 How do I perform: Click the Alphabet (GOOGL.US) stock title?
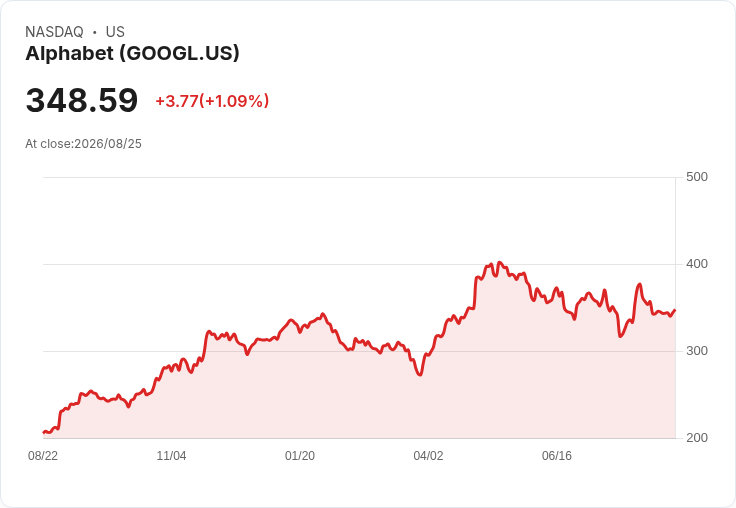pyautogui.click(x=132, y=54)
